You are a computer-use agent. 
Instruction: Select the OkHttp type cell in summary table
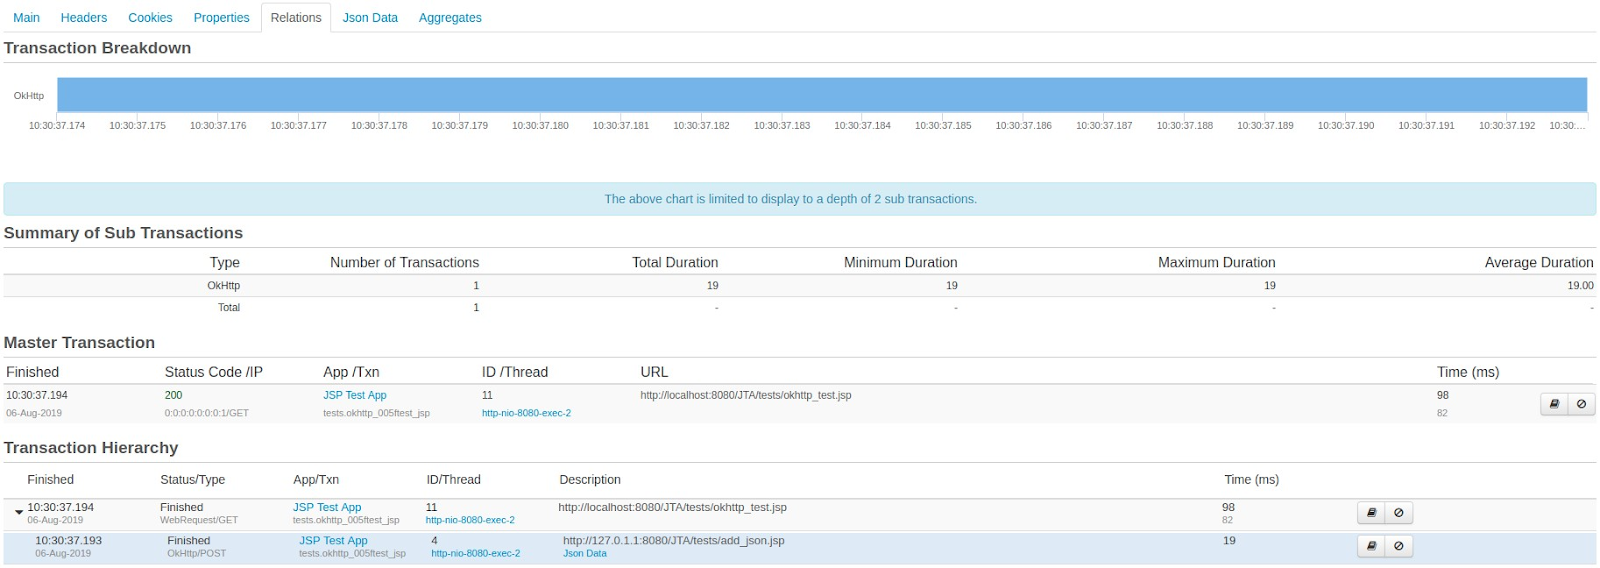(x=223, y=285)
